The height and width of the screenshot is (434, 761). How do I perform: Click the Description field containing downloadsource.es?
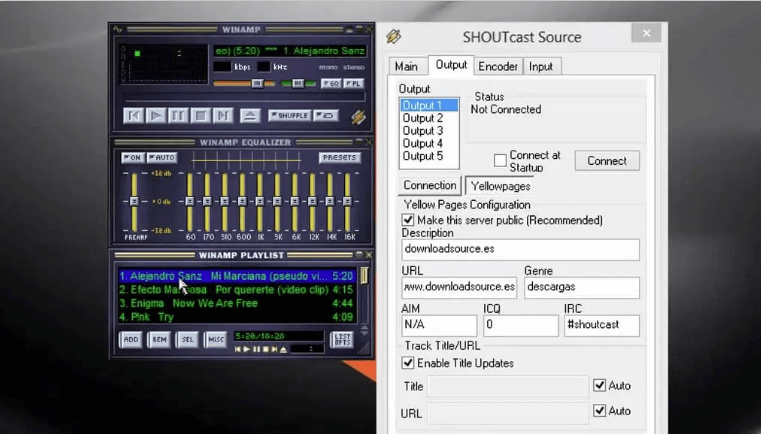point(520,249)
